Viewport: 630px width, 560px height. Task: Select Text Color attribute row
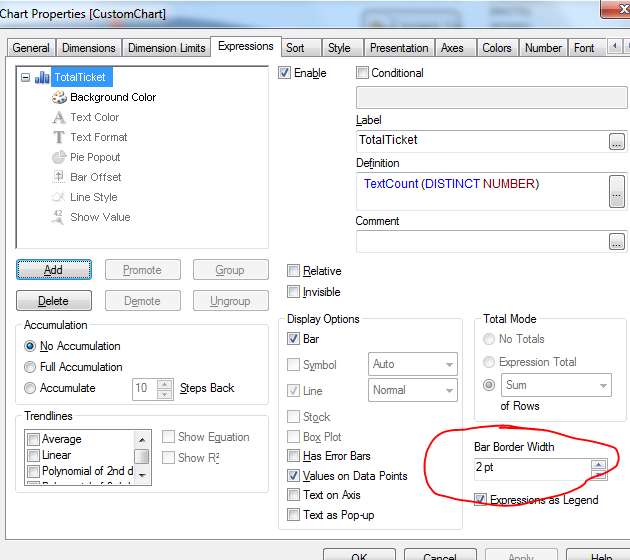(x=94, y=117)
